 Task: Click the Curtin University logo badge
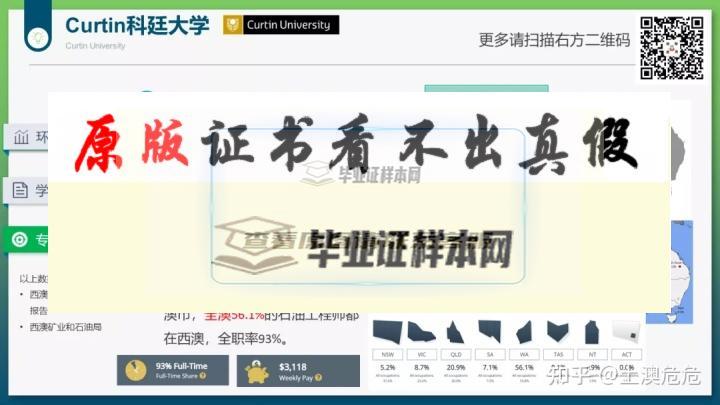pyautogui.click(x=281, y=25)
